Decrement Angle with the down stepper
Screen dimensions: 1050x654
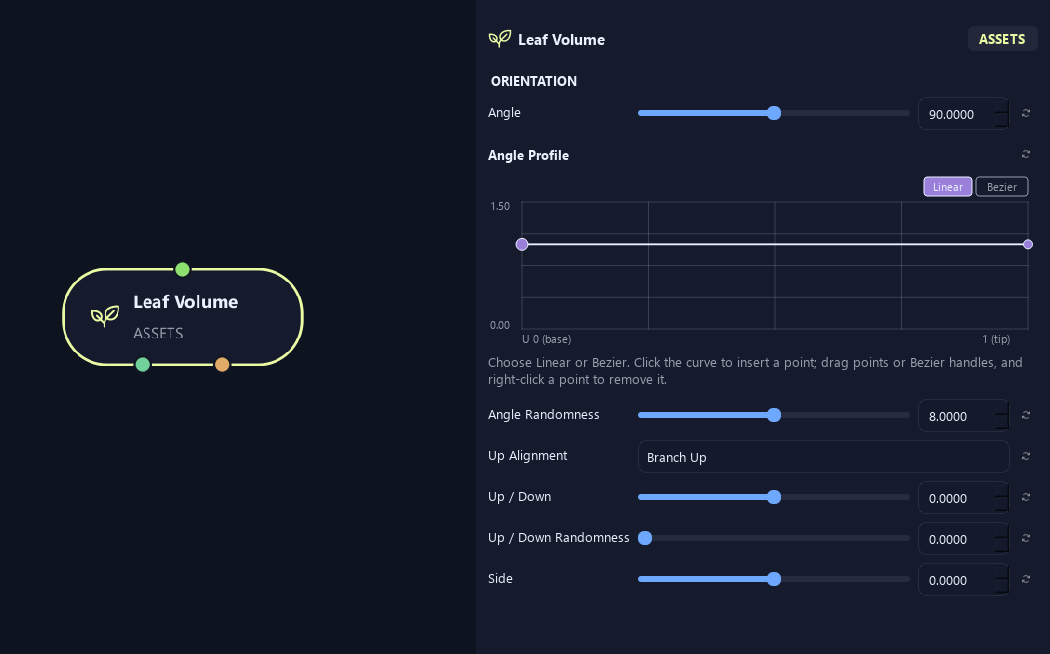point(1002,120)
